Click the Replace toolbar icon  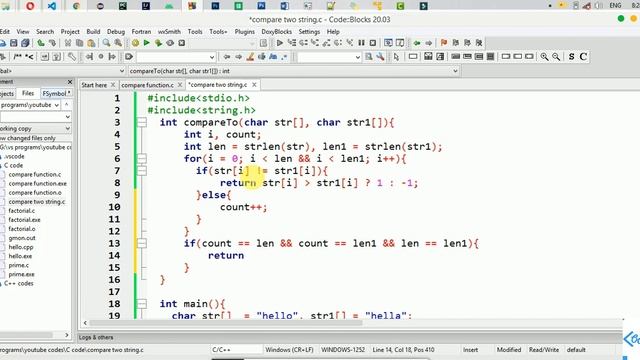pyautogui.click(x=118, y=43)
